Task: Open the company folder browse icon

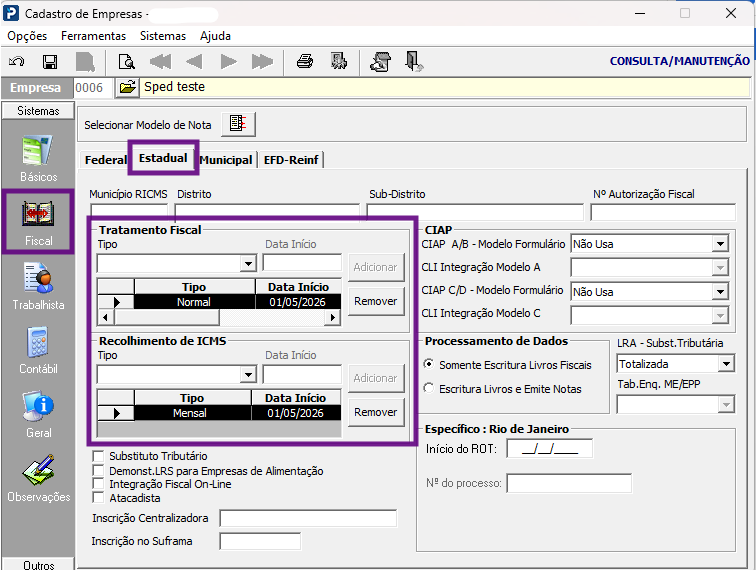Action: pos(127,87)
